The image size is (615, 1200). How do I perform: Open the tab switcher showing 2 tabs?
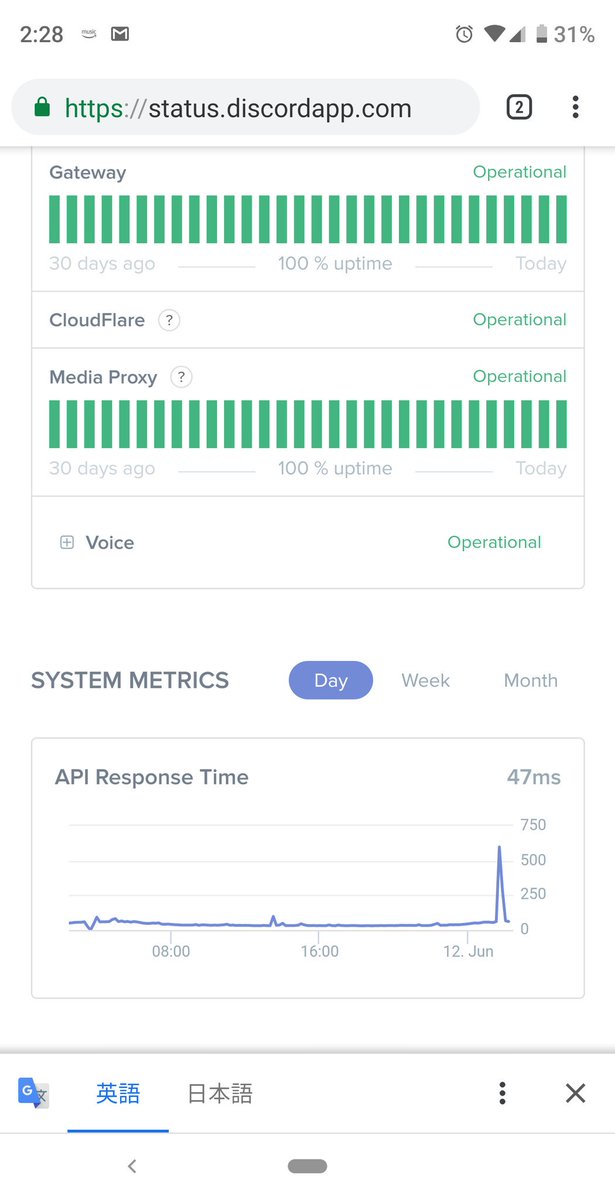point(518,107)
